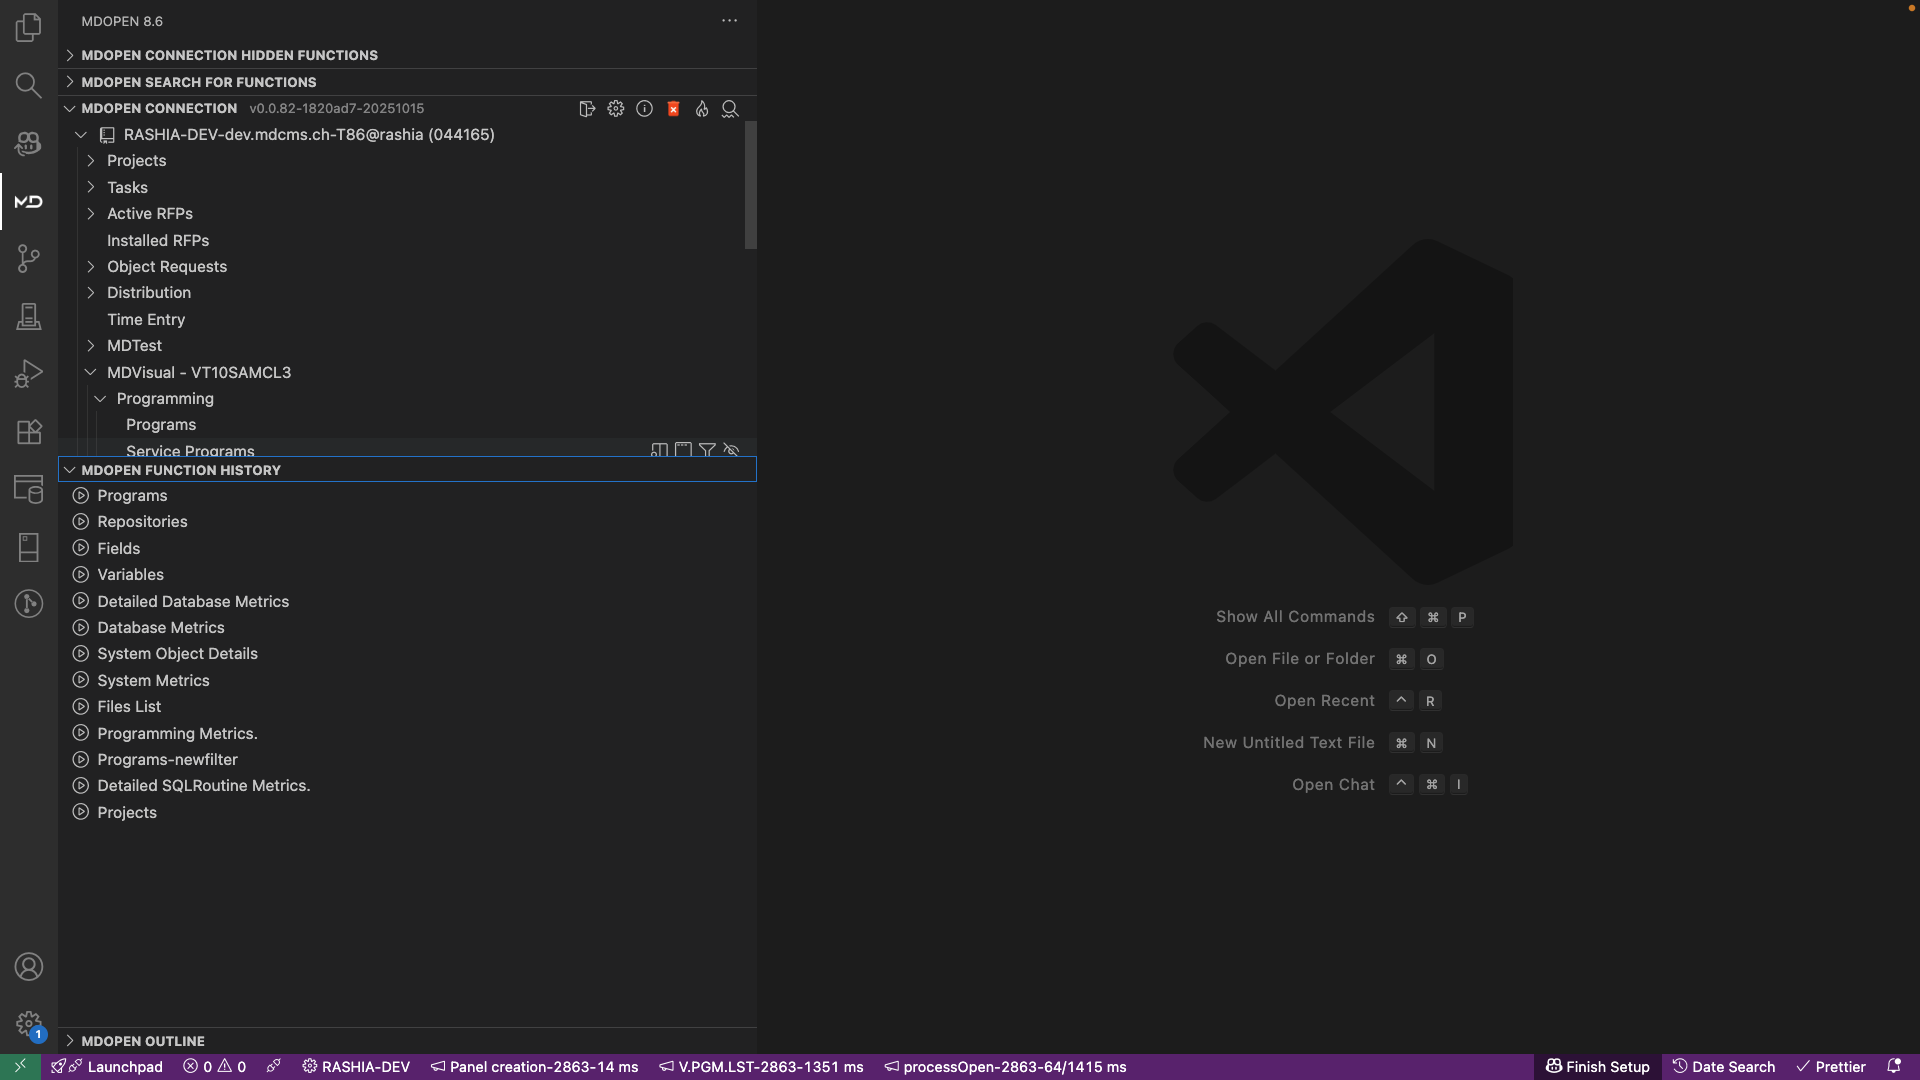
Task: Toggle notifications bell in status bar
Action: [x=1893, y=1066]
